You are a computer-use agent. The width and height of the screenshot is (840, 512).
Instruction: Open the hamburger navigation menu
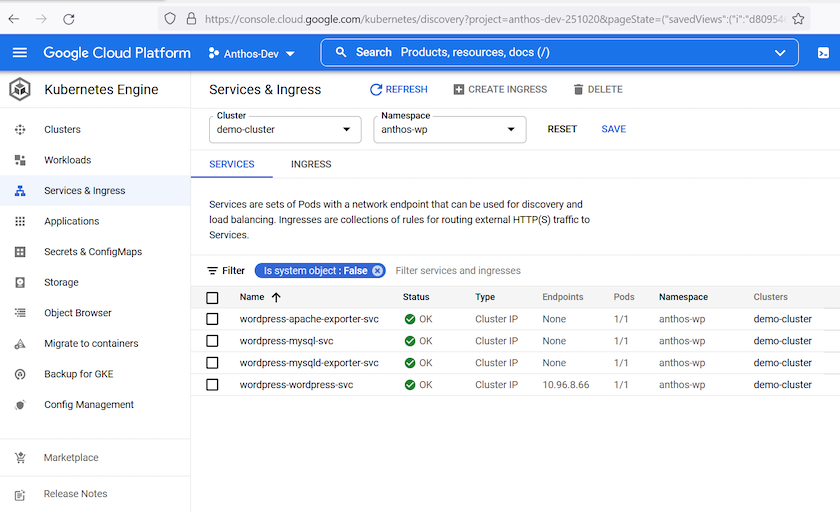tap(20, 53)
